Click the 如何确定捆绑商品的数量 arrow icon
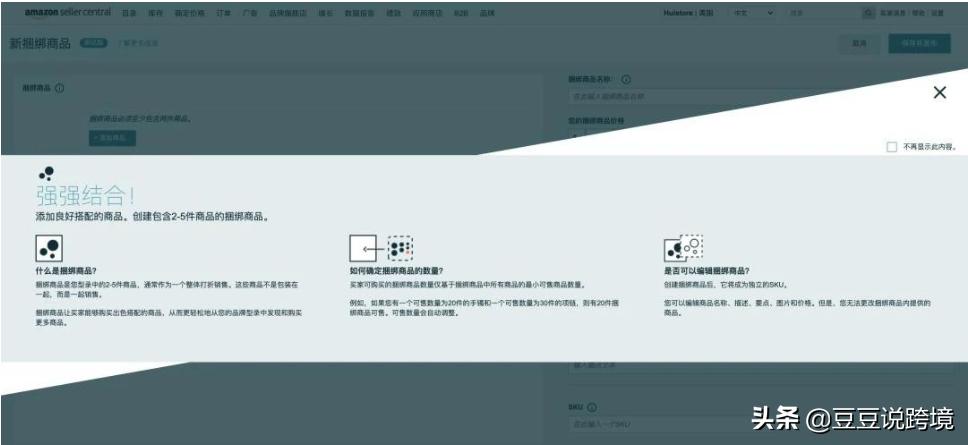 coord(380,248)
